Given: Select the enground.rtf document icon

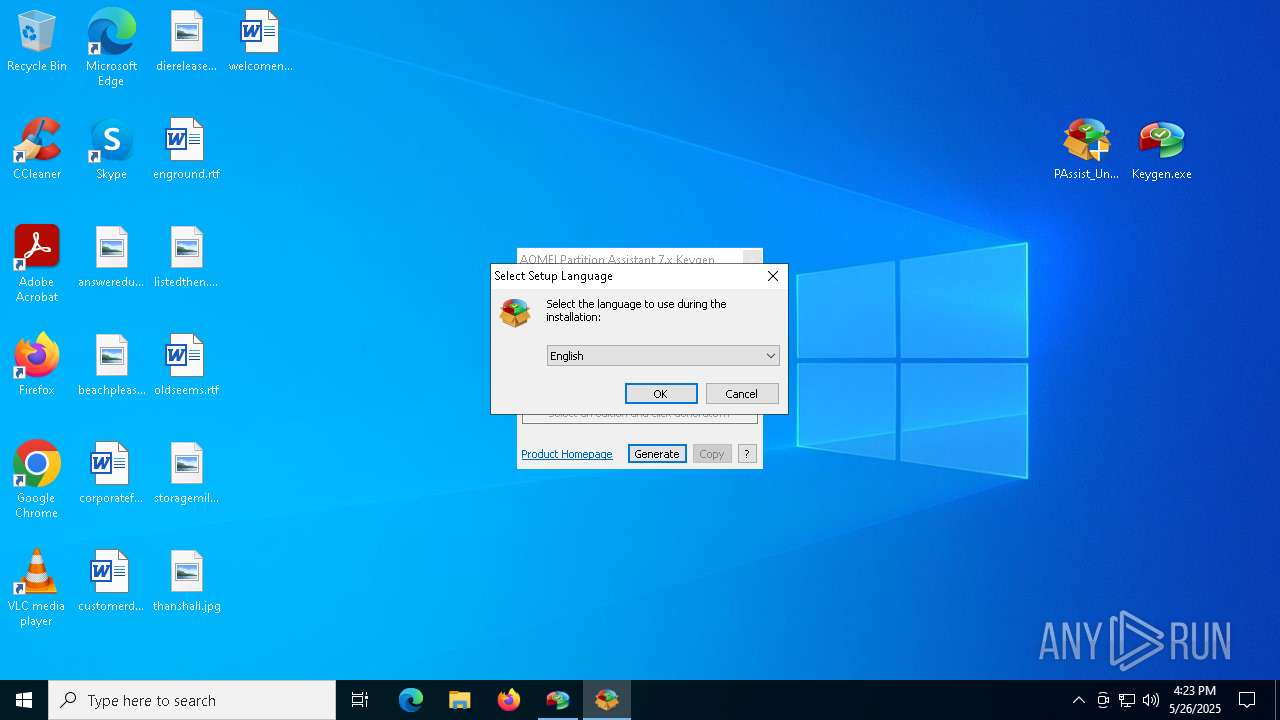Looking at the screenshot, I should [186, 150].
